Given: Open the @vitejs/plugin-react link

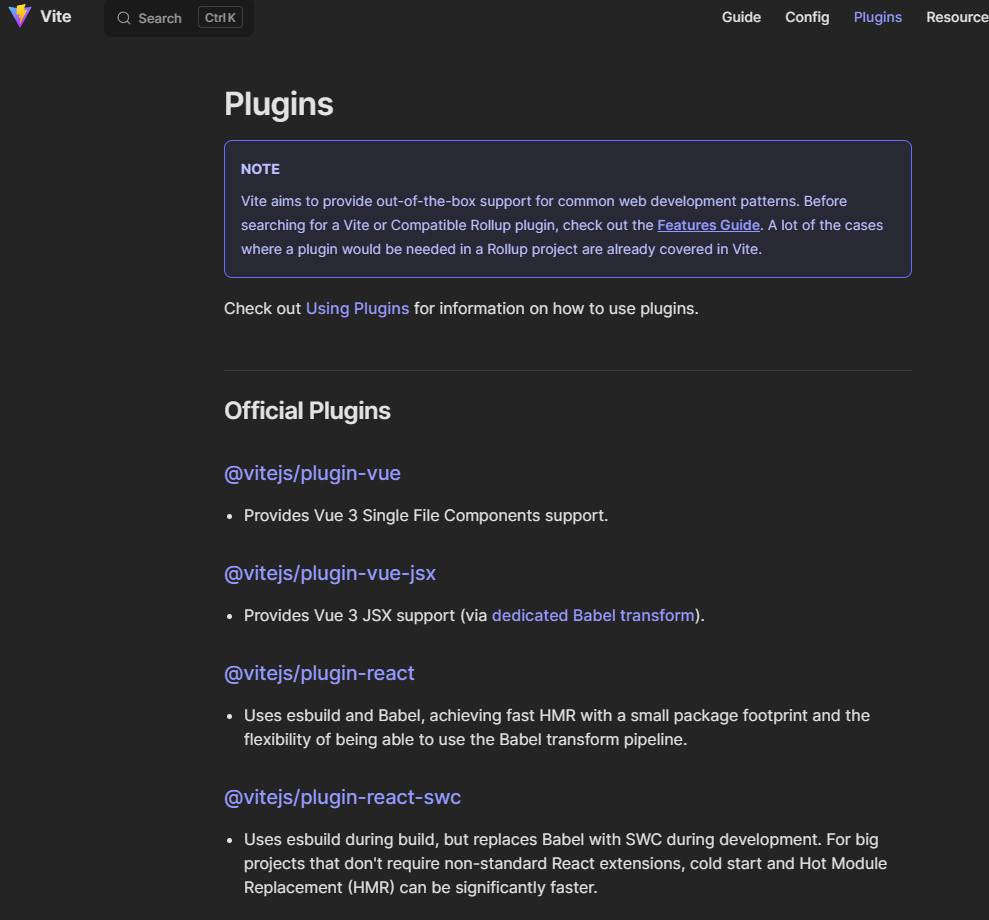Looking at the screenshot, I should (x=319, y=673).
